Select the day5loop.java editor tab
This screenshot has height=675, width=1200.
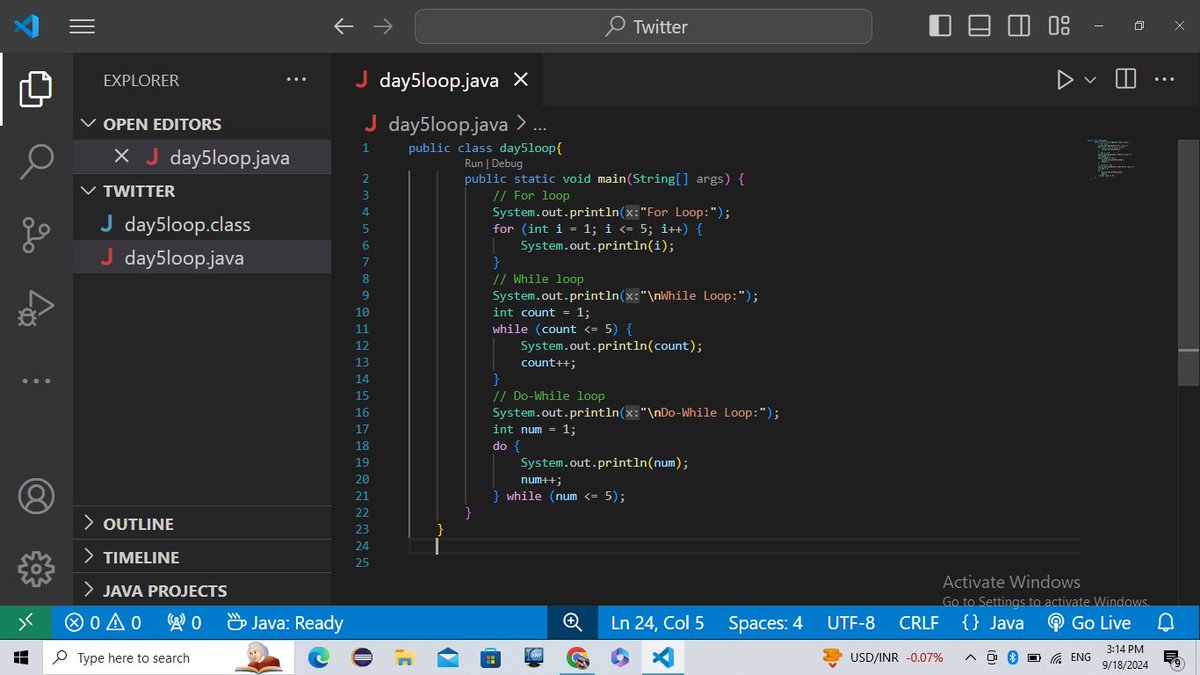point(440,80)
